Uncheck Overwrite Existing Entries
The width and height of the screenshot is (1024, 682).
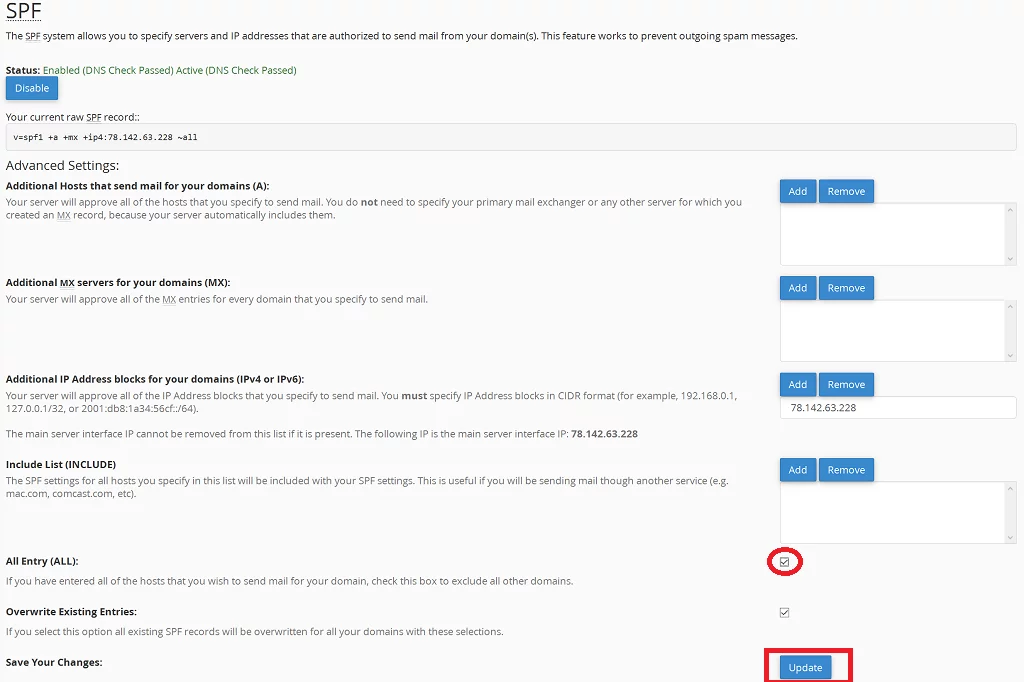click(784, 612)
